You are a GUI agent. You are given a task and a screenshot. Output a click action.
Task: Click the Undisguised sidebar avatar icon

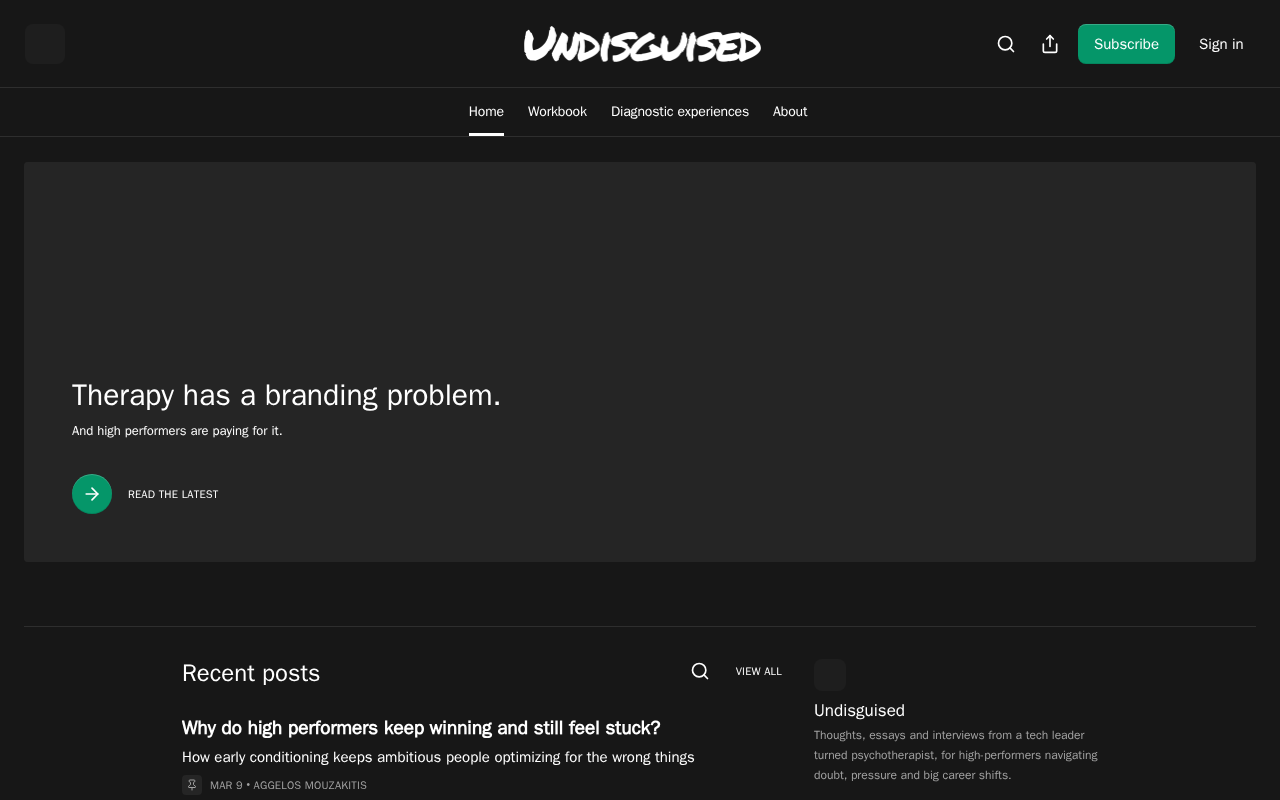point(830,675)
